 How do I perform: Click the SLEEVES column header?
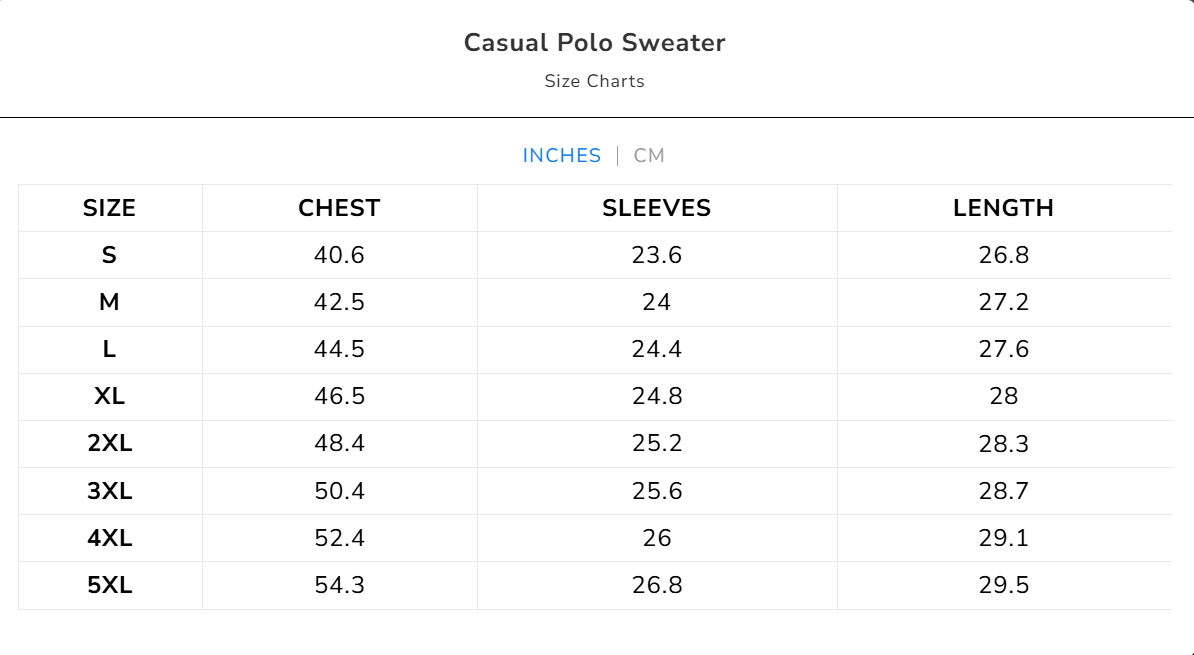[x=656, y=208]
